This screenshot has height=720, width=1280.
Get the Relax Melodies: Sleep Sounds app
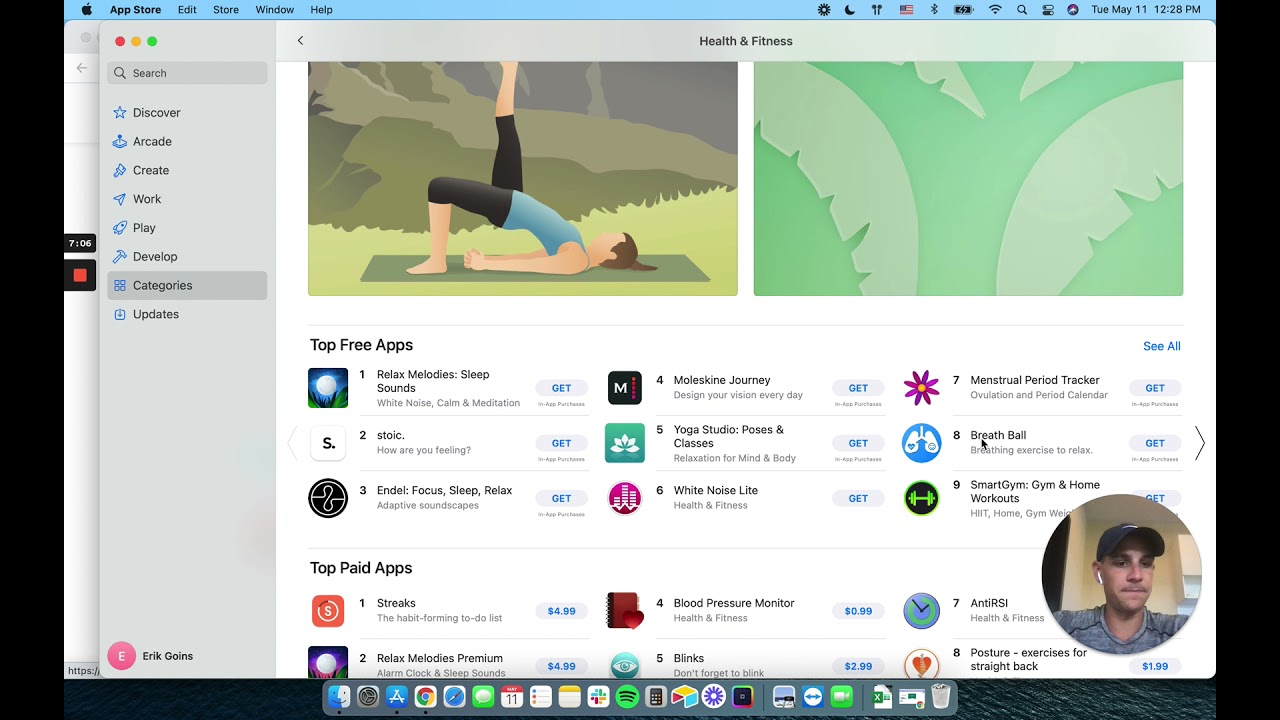[x=561, y=388]
